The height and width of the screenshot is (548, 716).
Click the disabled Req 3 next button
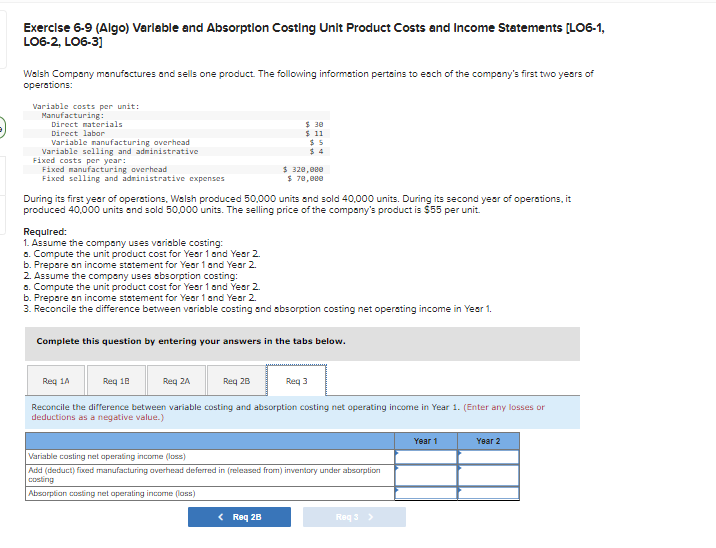(x=354, y=517)
